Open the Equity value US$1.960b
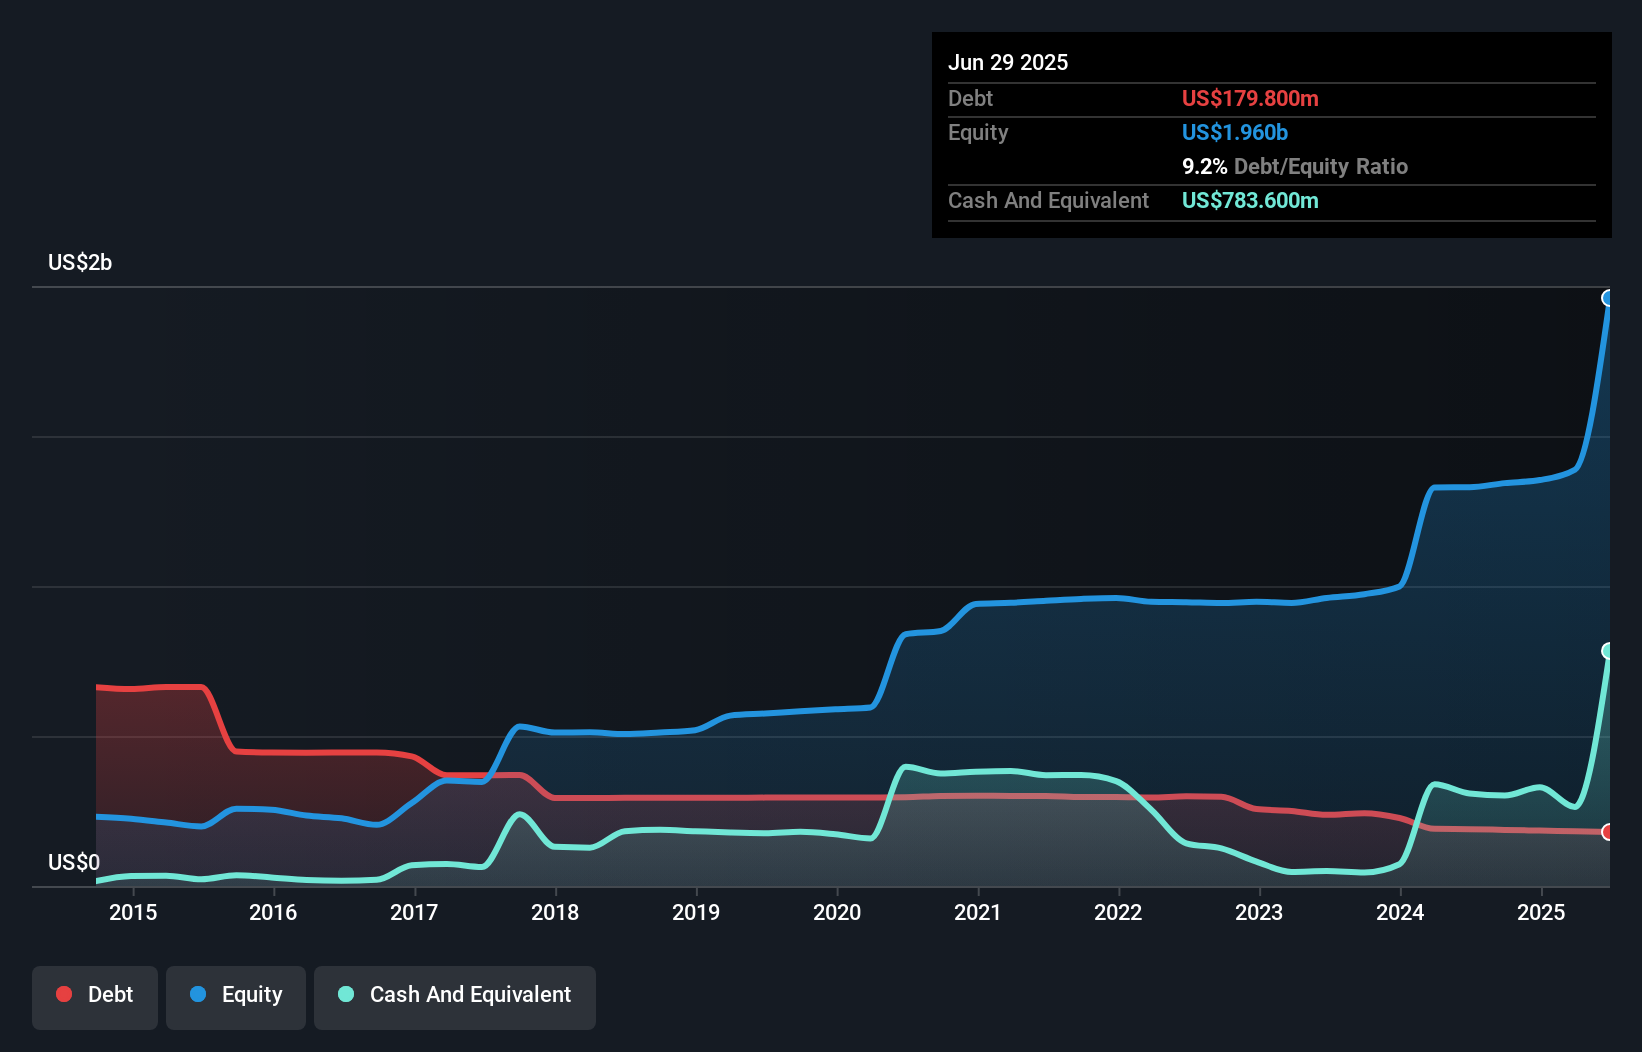 [x=1234, y=132]
